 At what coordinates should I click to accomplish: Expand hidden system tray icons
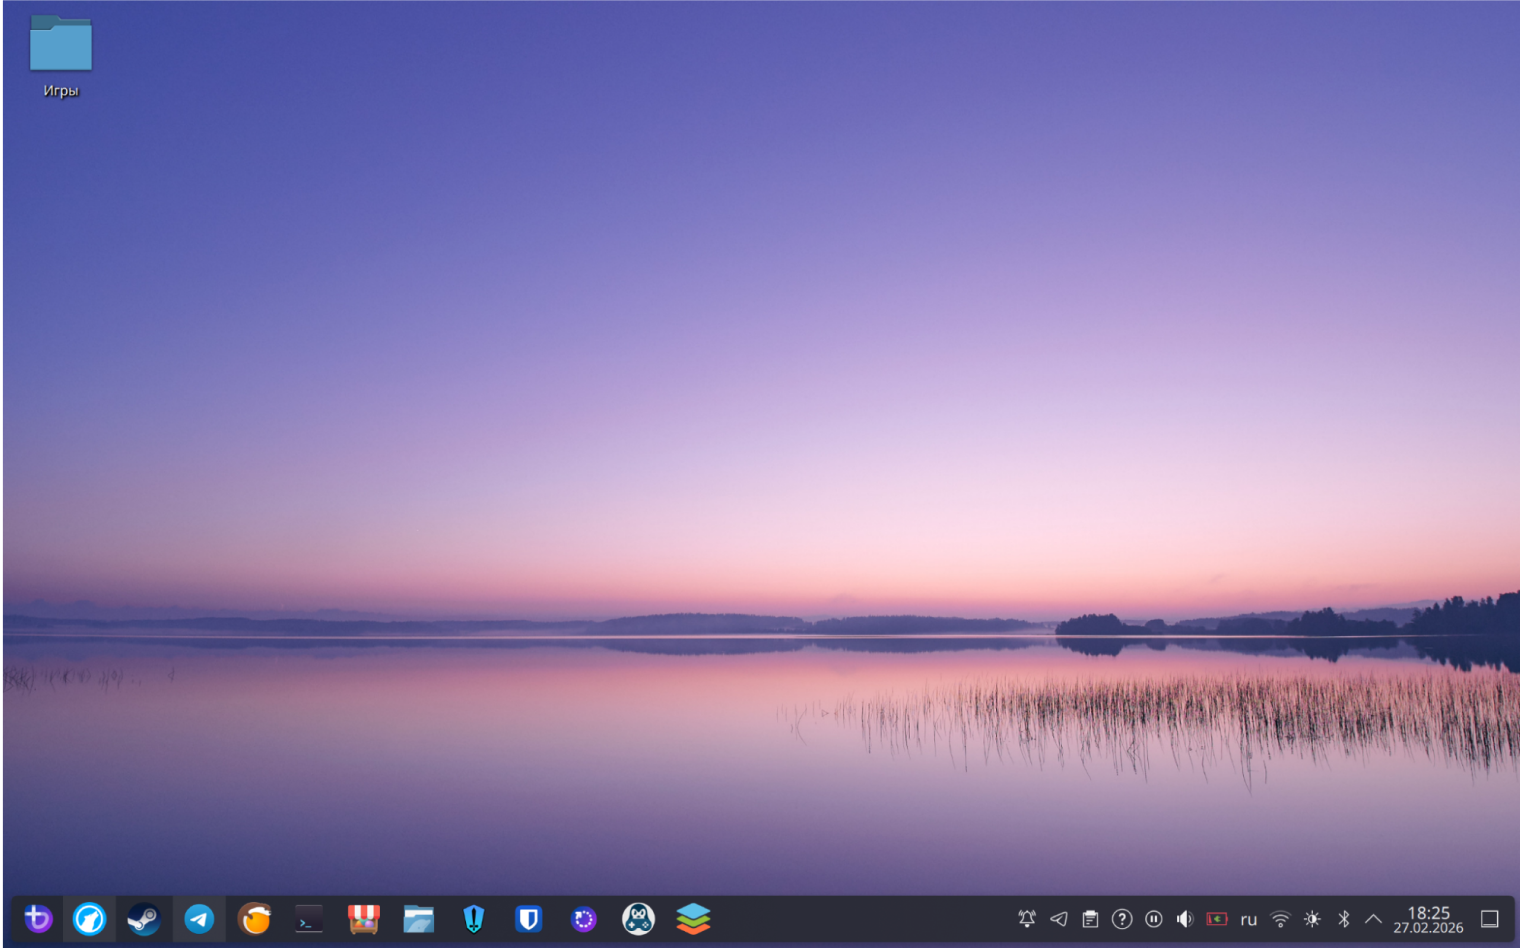click(x=1373, y=918)
